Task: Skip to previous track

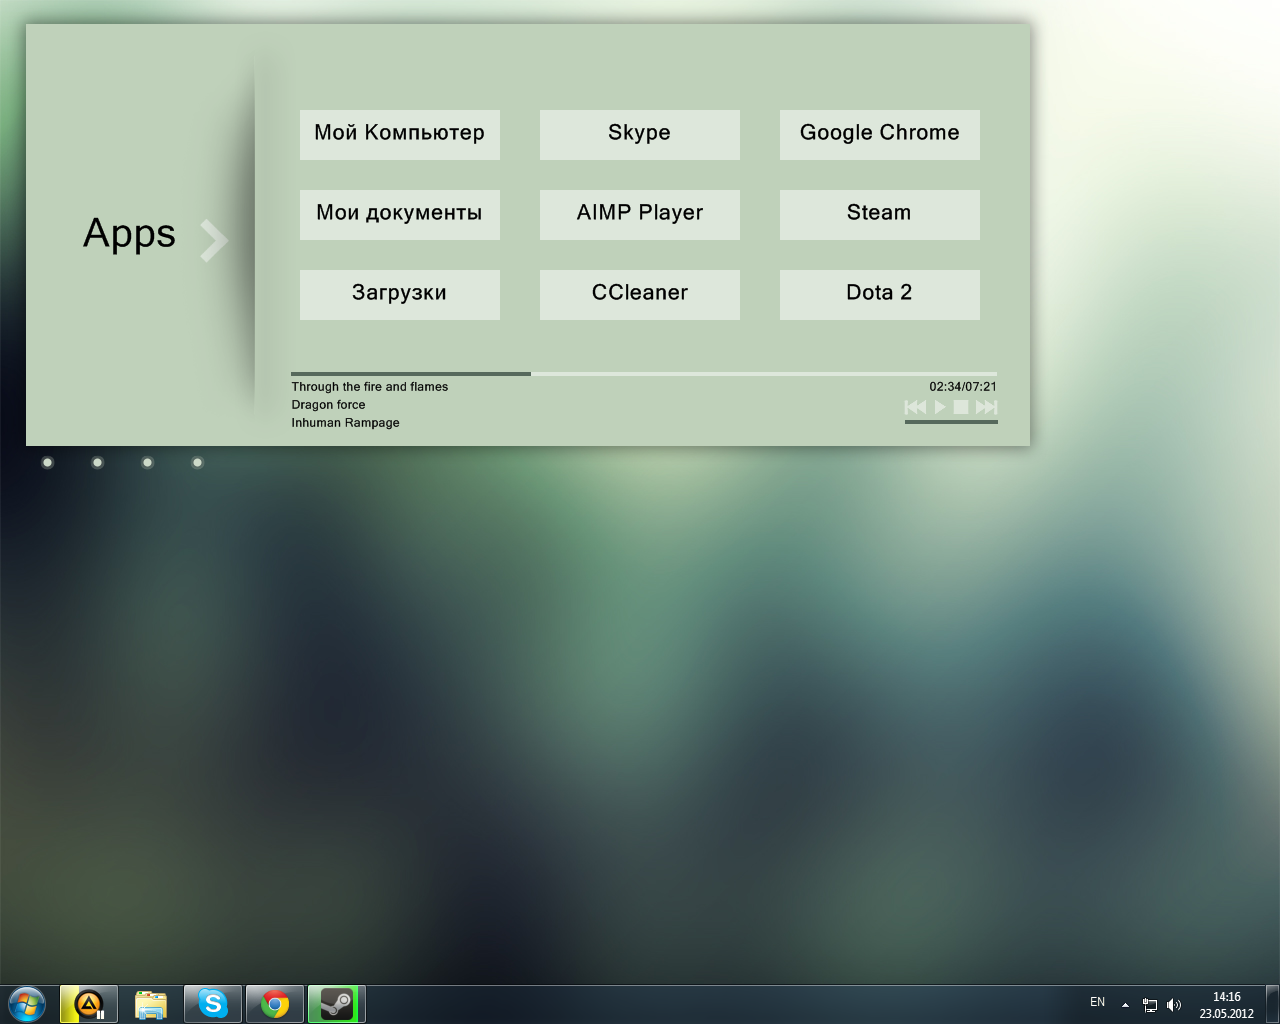Action: [915, 407]
